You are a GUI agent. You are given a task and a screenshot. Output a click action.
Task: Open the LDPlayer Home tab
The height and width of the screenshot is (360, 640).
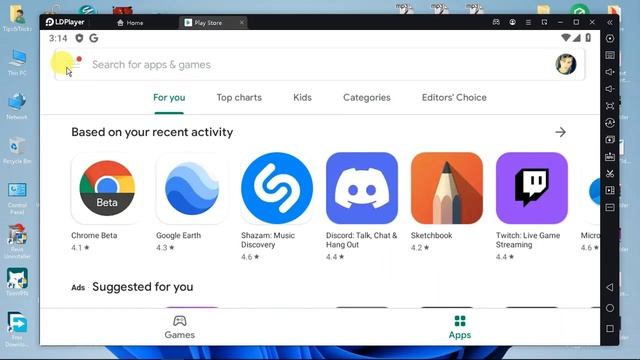click(130, 23)
